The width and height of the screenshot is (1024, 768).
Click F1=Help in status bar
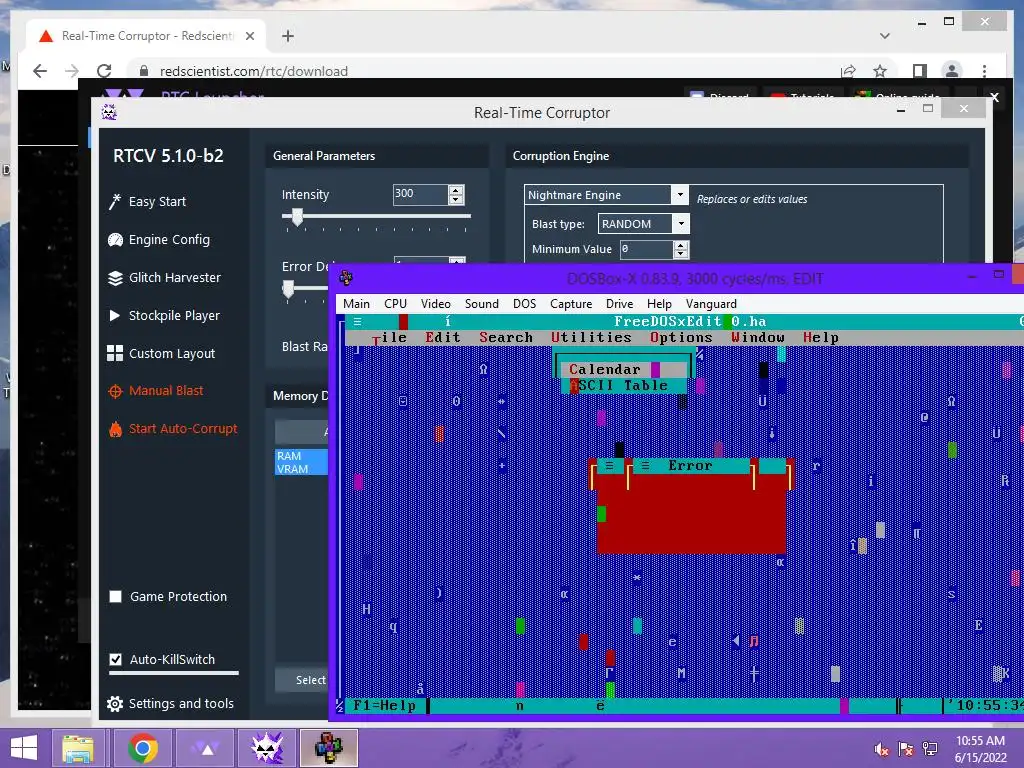click(x=384, y=705)
